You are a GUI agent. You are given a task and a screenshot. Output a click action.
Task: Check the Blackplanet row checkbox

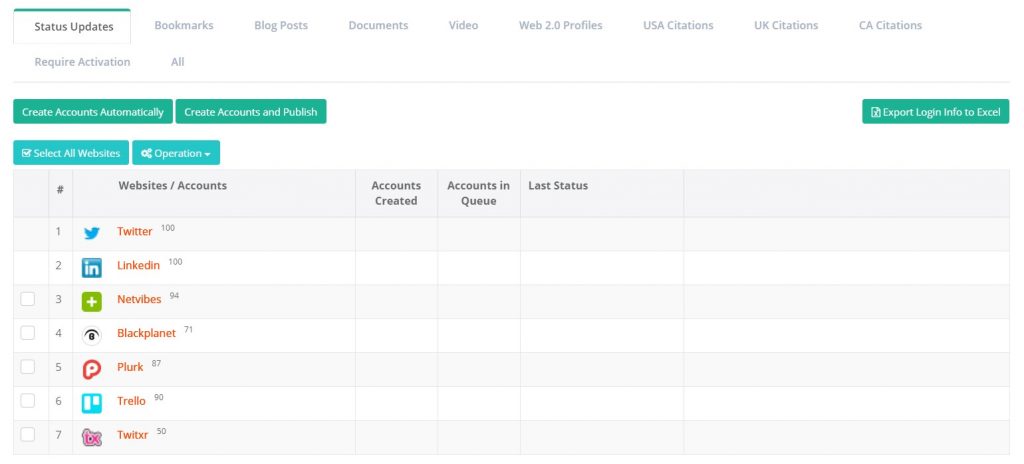[x=28, y=333]
